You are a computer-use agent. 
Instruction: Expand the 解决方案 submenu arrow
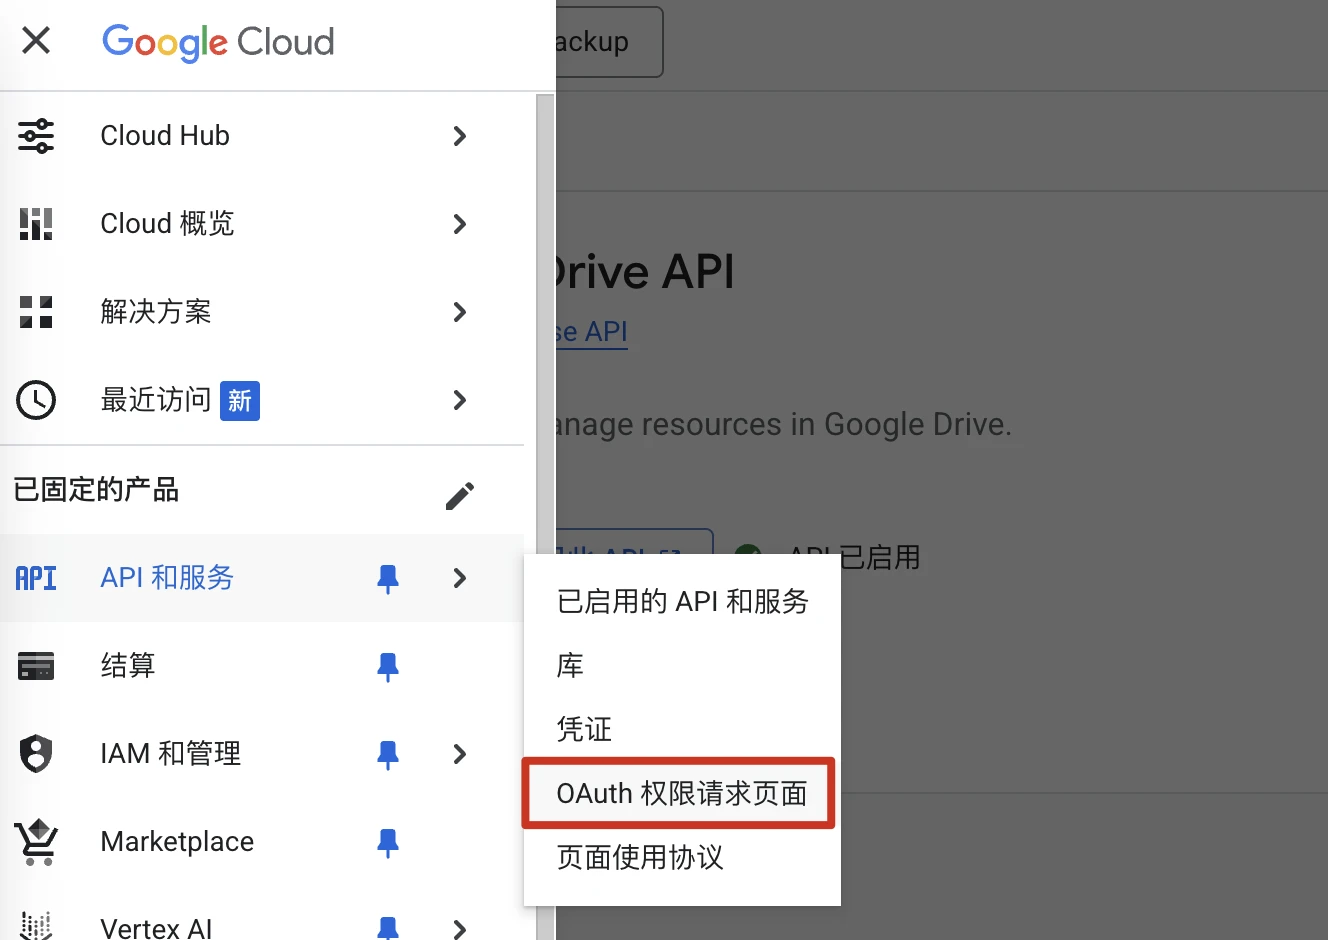point(460,312)
